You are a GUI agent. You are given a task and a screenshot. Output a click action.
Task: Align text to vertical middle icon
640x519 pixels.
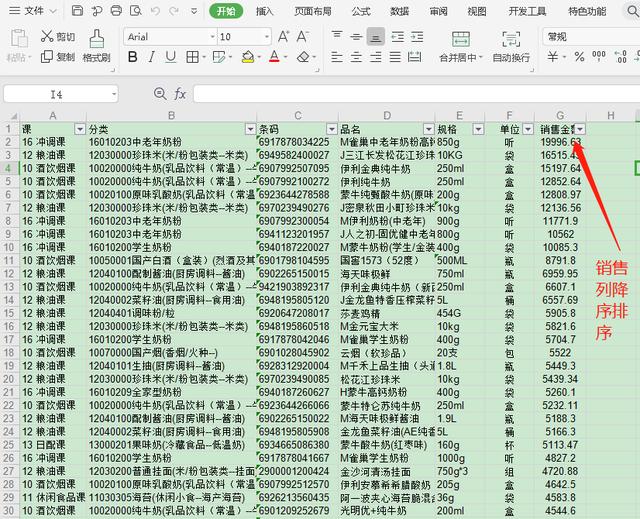(356, 37)
